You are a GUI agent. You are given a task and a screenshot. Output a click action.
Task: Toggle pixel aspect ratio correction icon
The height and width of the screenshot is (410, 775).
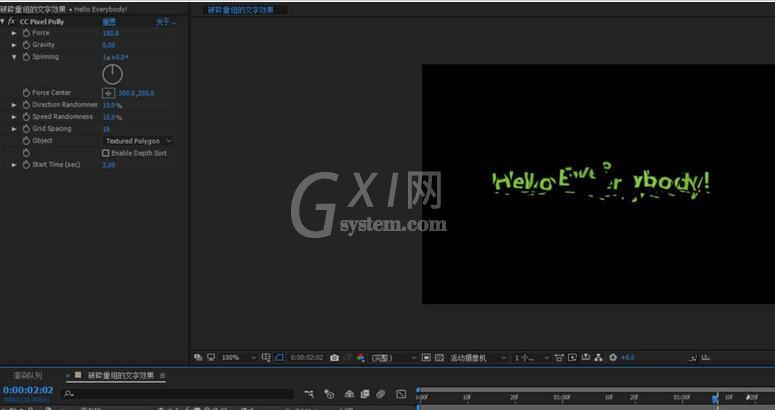pos(559,357)
